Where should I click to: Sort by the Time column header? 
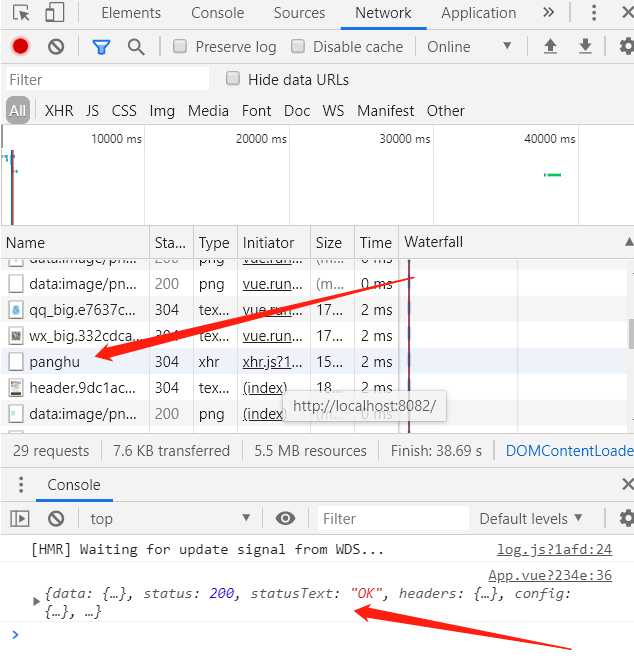pos(376,242)
